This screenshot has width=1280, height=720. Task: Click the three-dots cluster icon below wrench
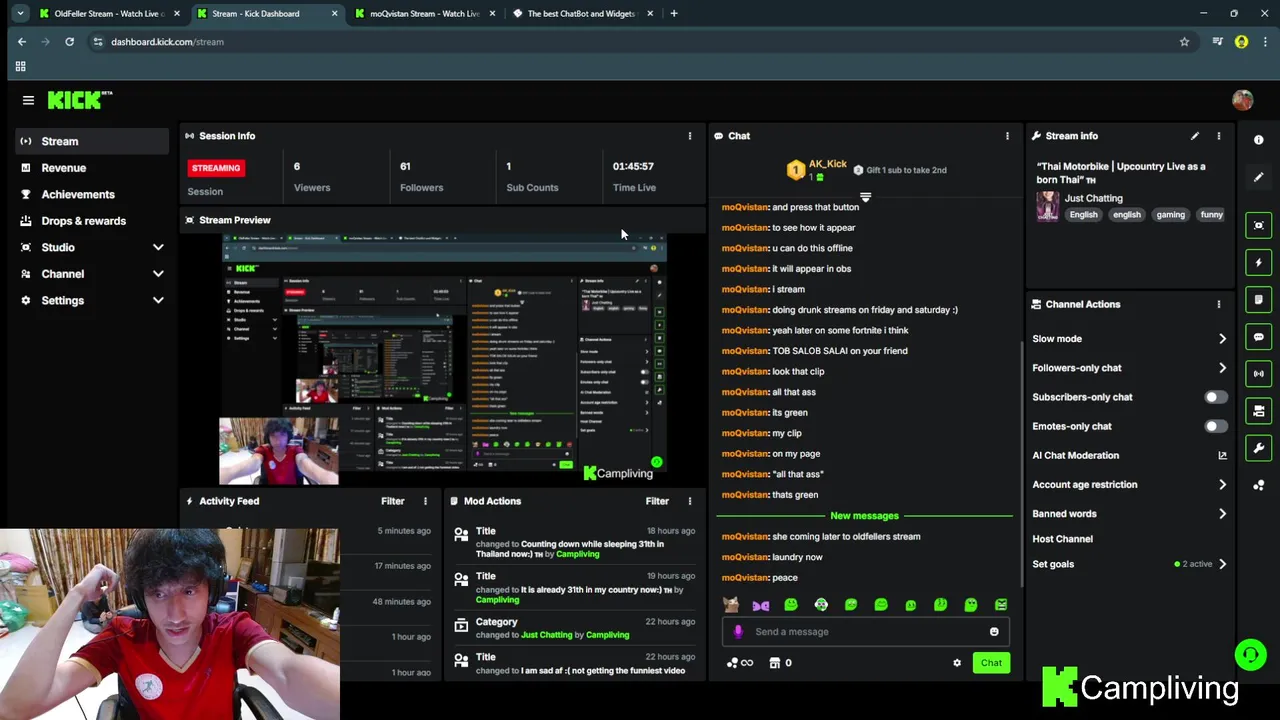tap(1259, 485)
